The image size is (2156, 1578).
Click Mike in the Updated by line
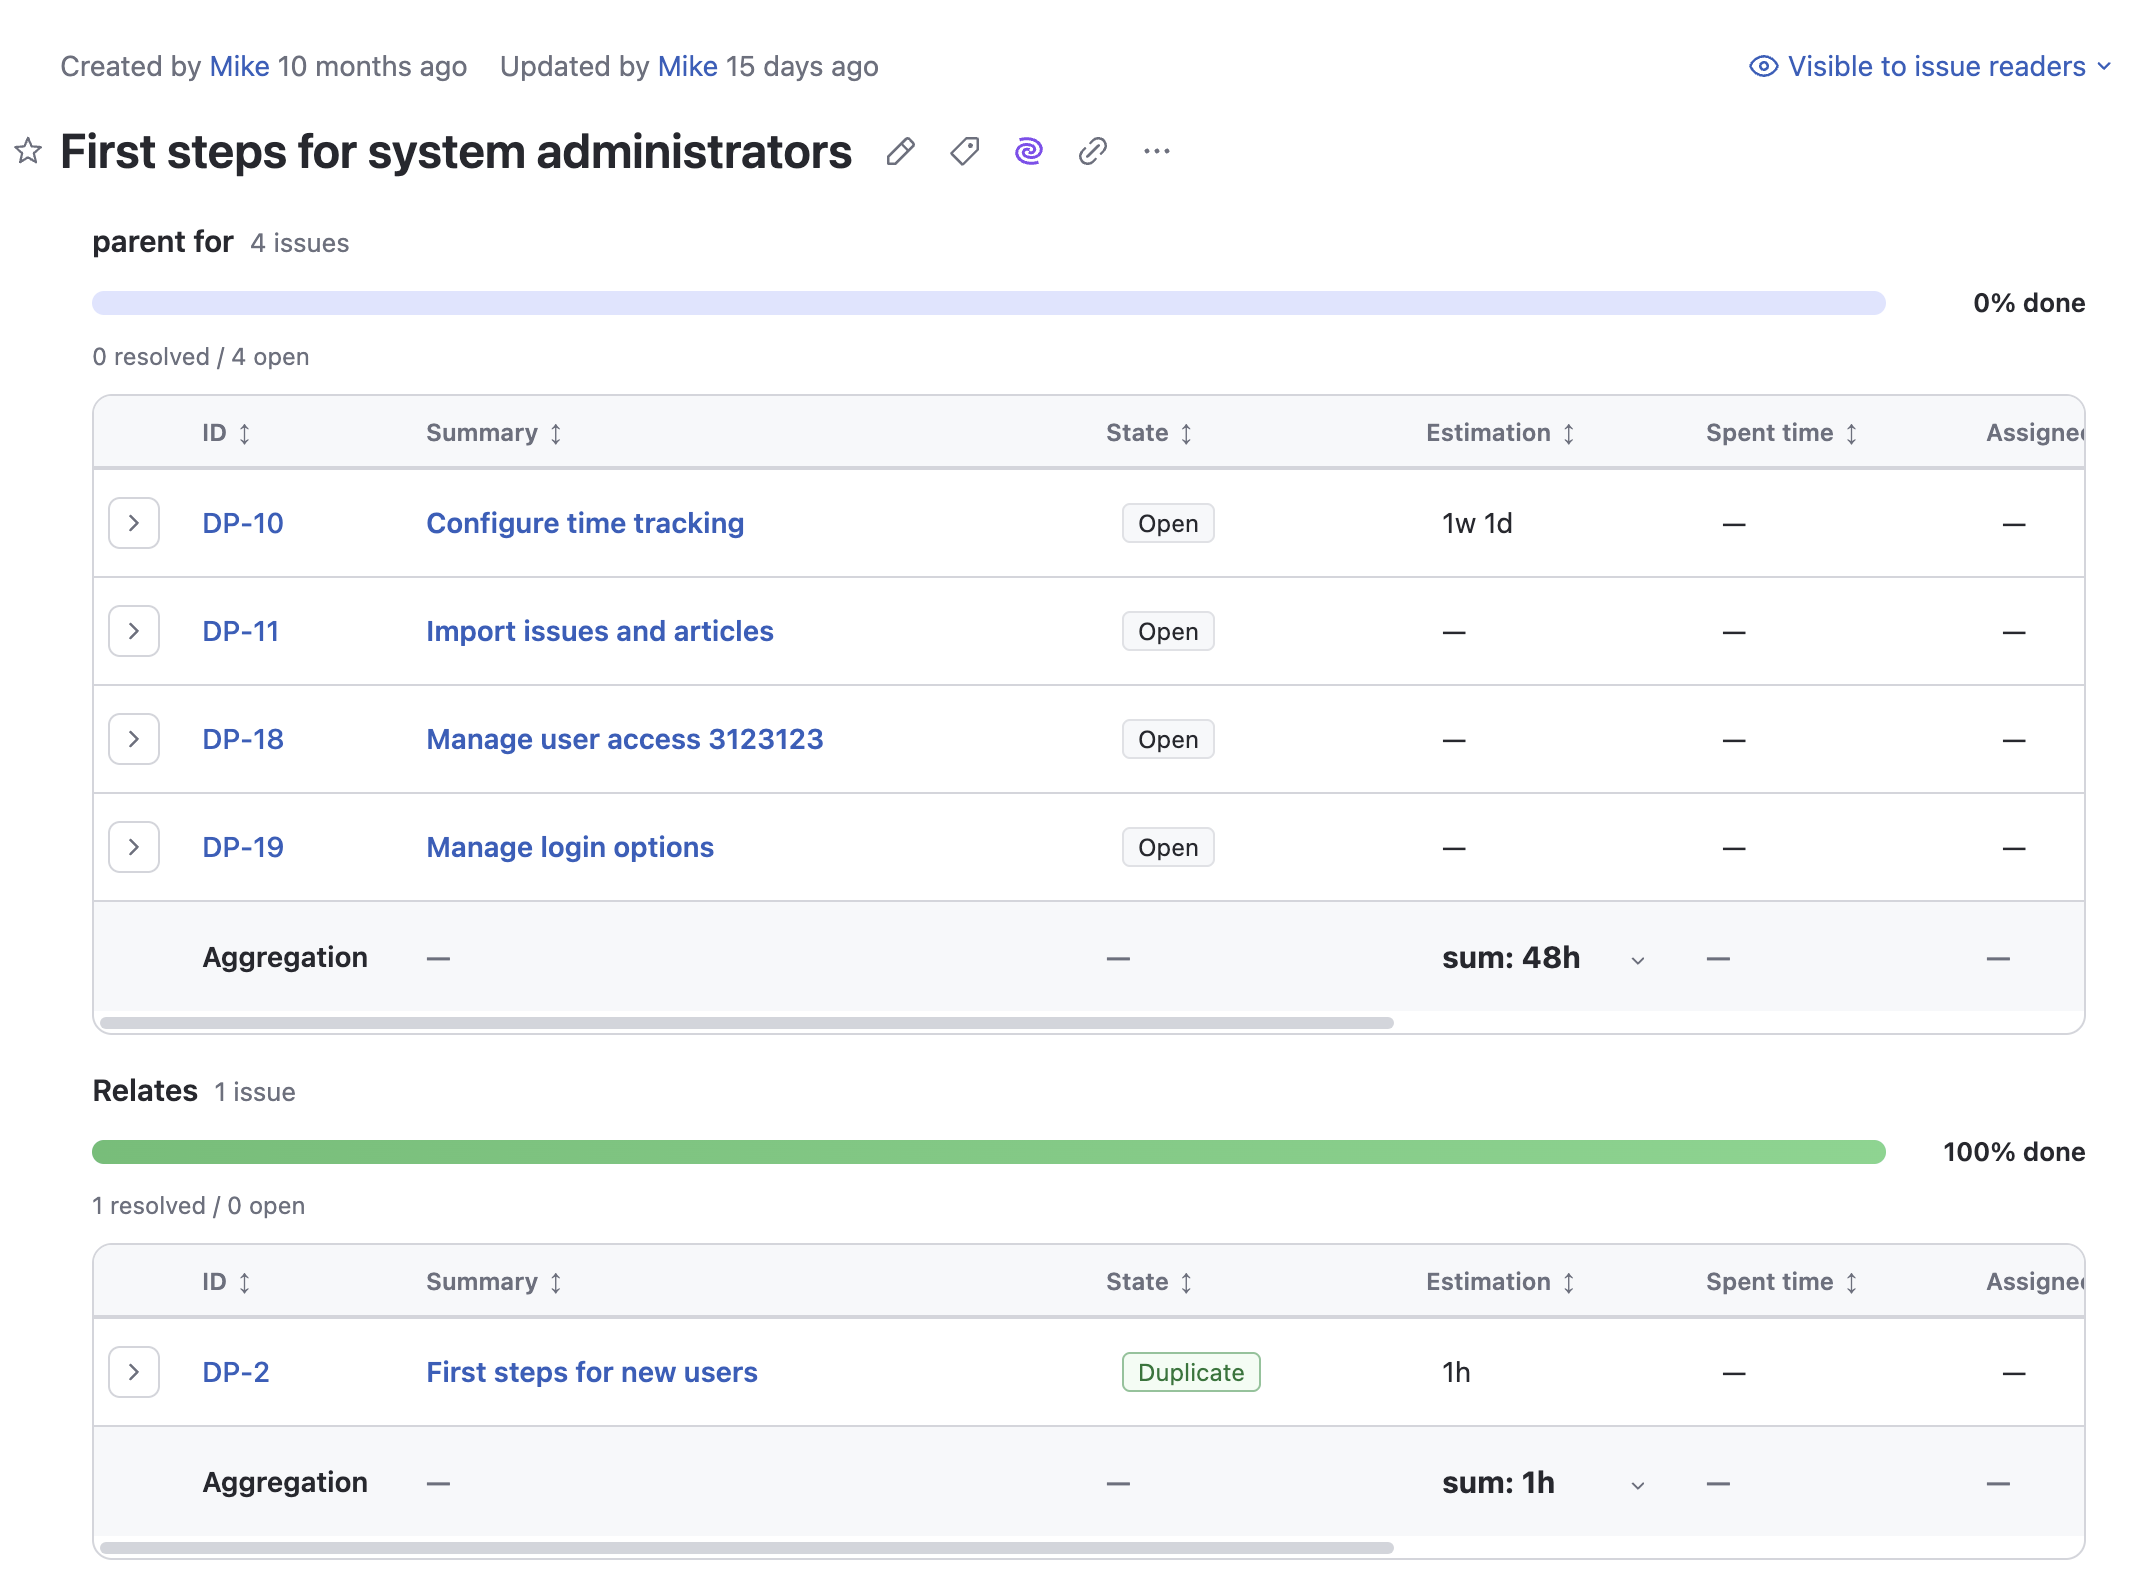coord(686,66)
